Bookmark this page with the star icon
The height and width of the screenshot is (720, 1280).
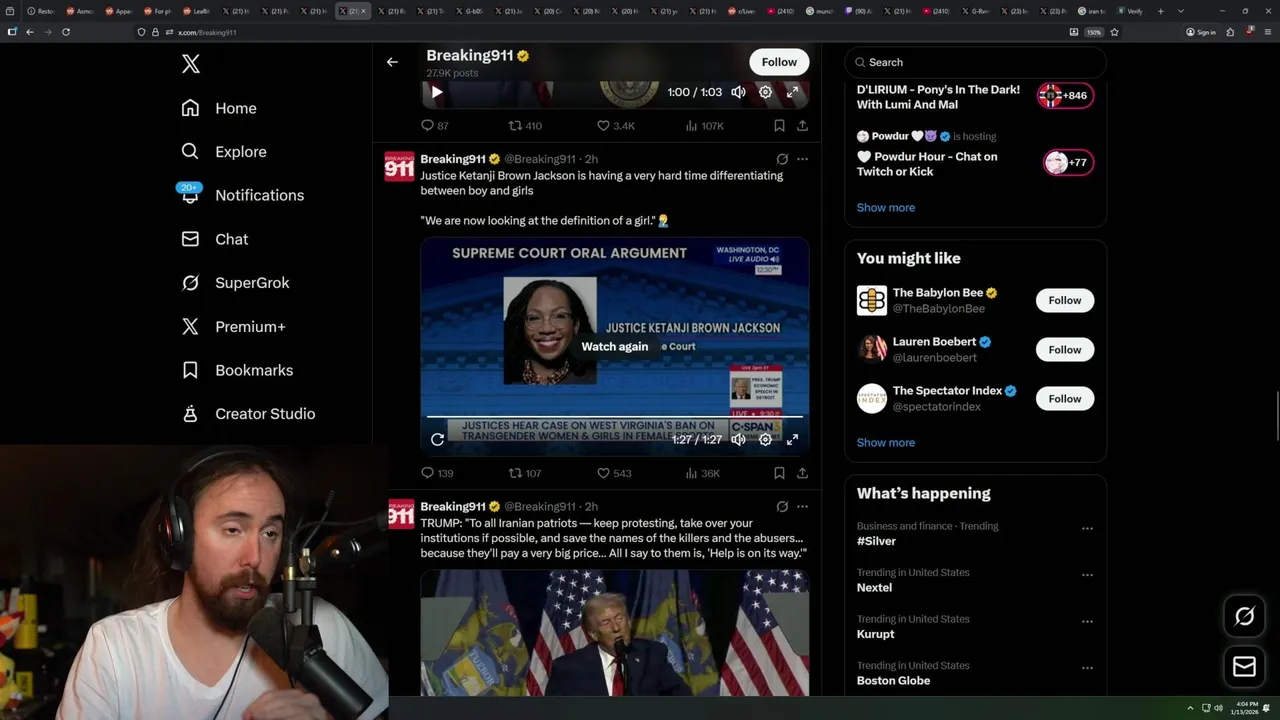[x=1114, y=32]
